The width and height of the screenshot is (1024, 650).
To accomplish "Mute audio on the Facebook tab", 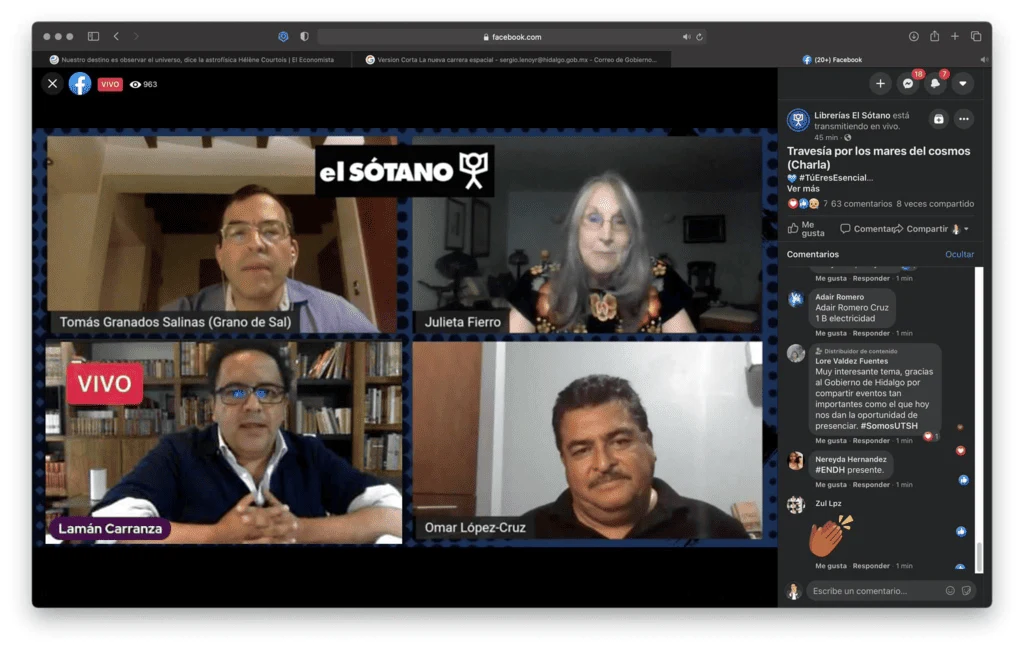I will (984, 59).
